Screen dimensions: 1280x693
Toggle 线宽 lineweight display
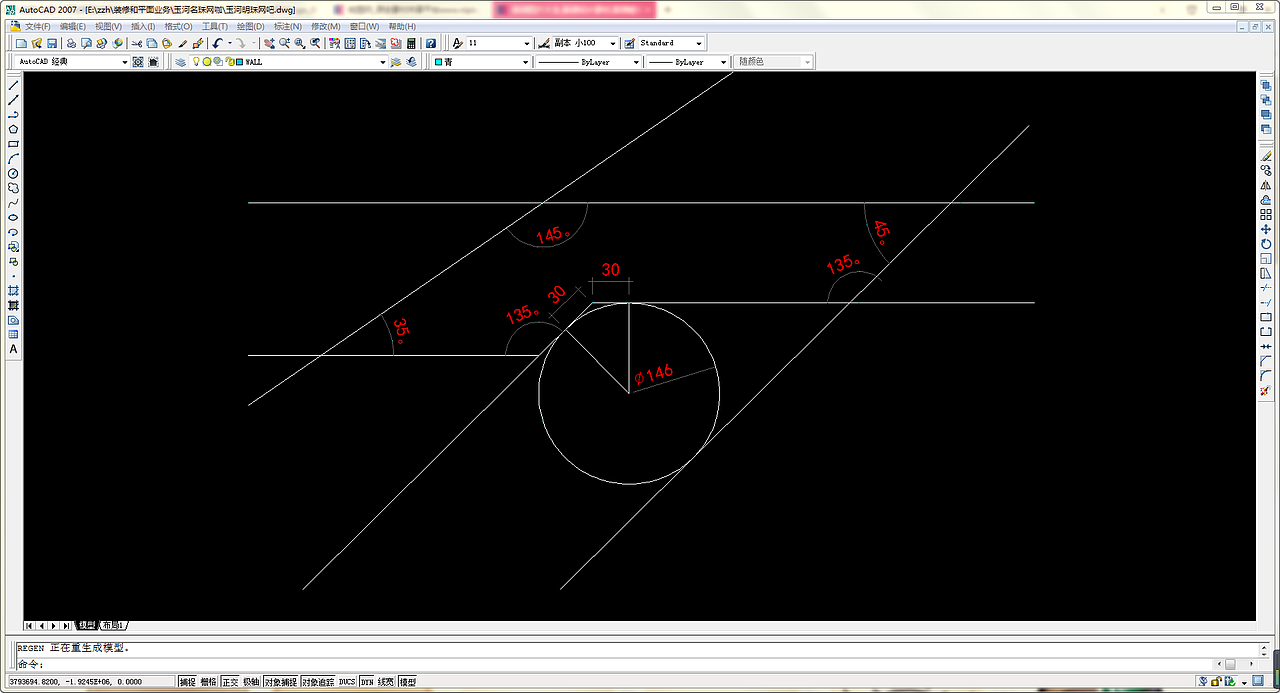tap(386, 682)
